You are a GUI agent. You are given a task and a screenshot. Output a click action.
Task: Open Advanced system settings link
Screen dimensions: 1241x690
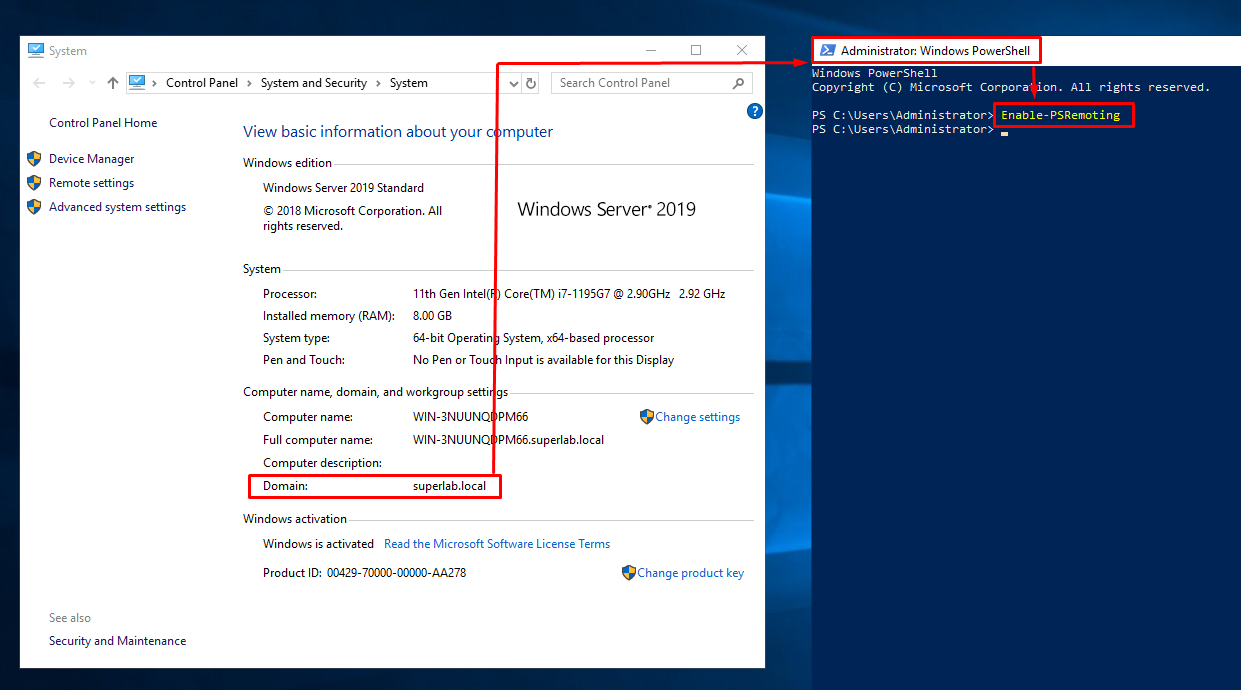(x=117, y=207)
